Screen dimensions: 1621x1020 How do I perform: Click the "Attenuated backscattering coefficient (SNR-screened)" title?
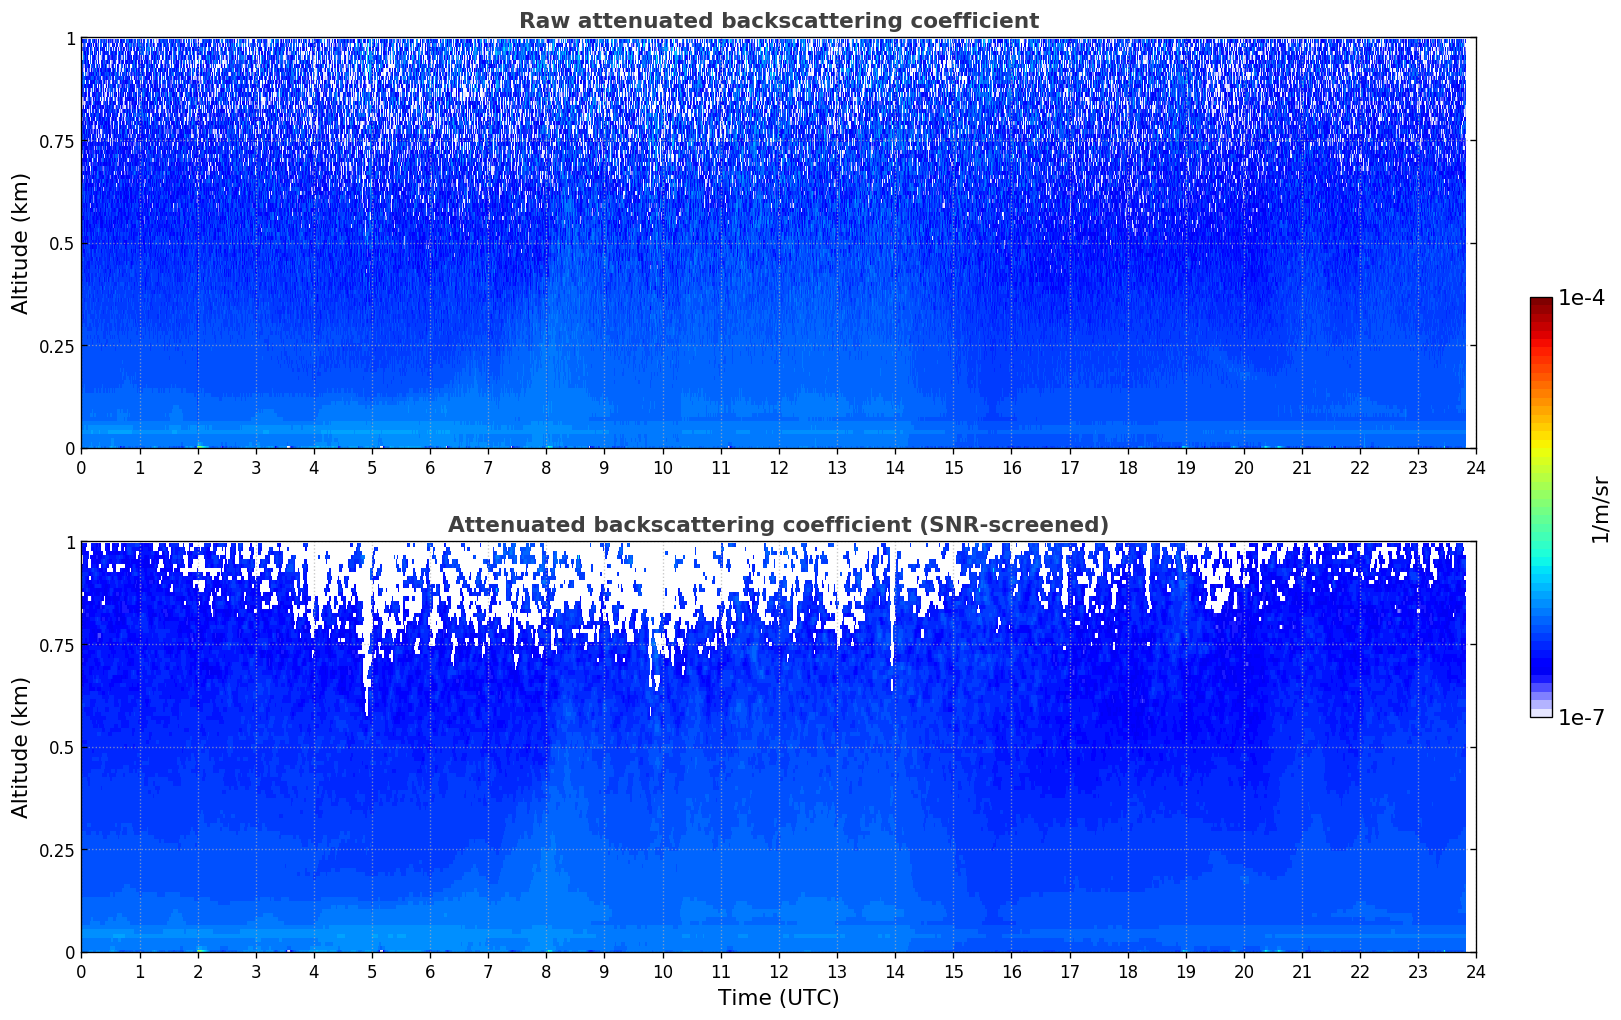coord(778,525)
